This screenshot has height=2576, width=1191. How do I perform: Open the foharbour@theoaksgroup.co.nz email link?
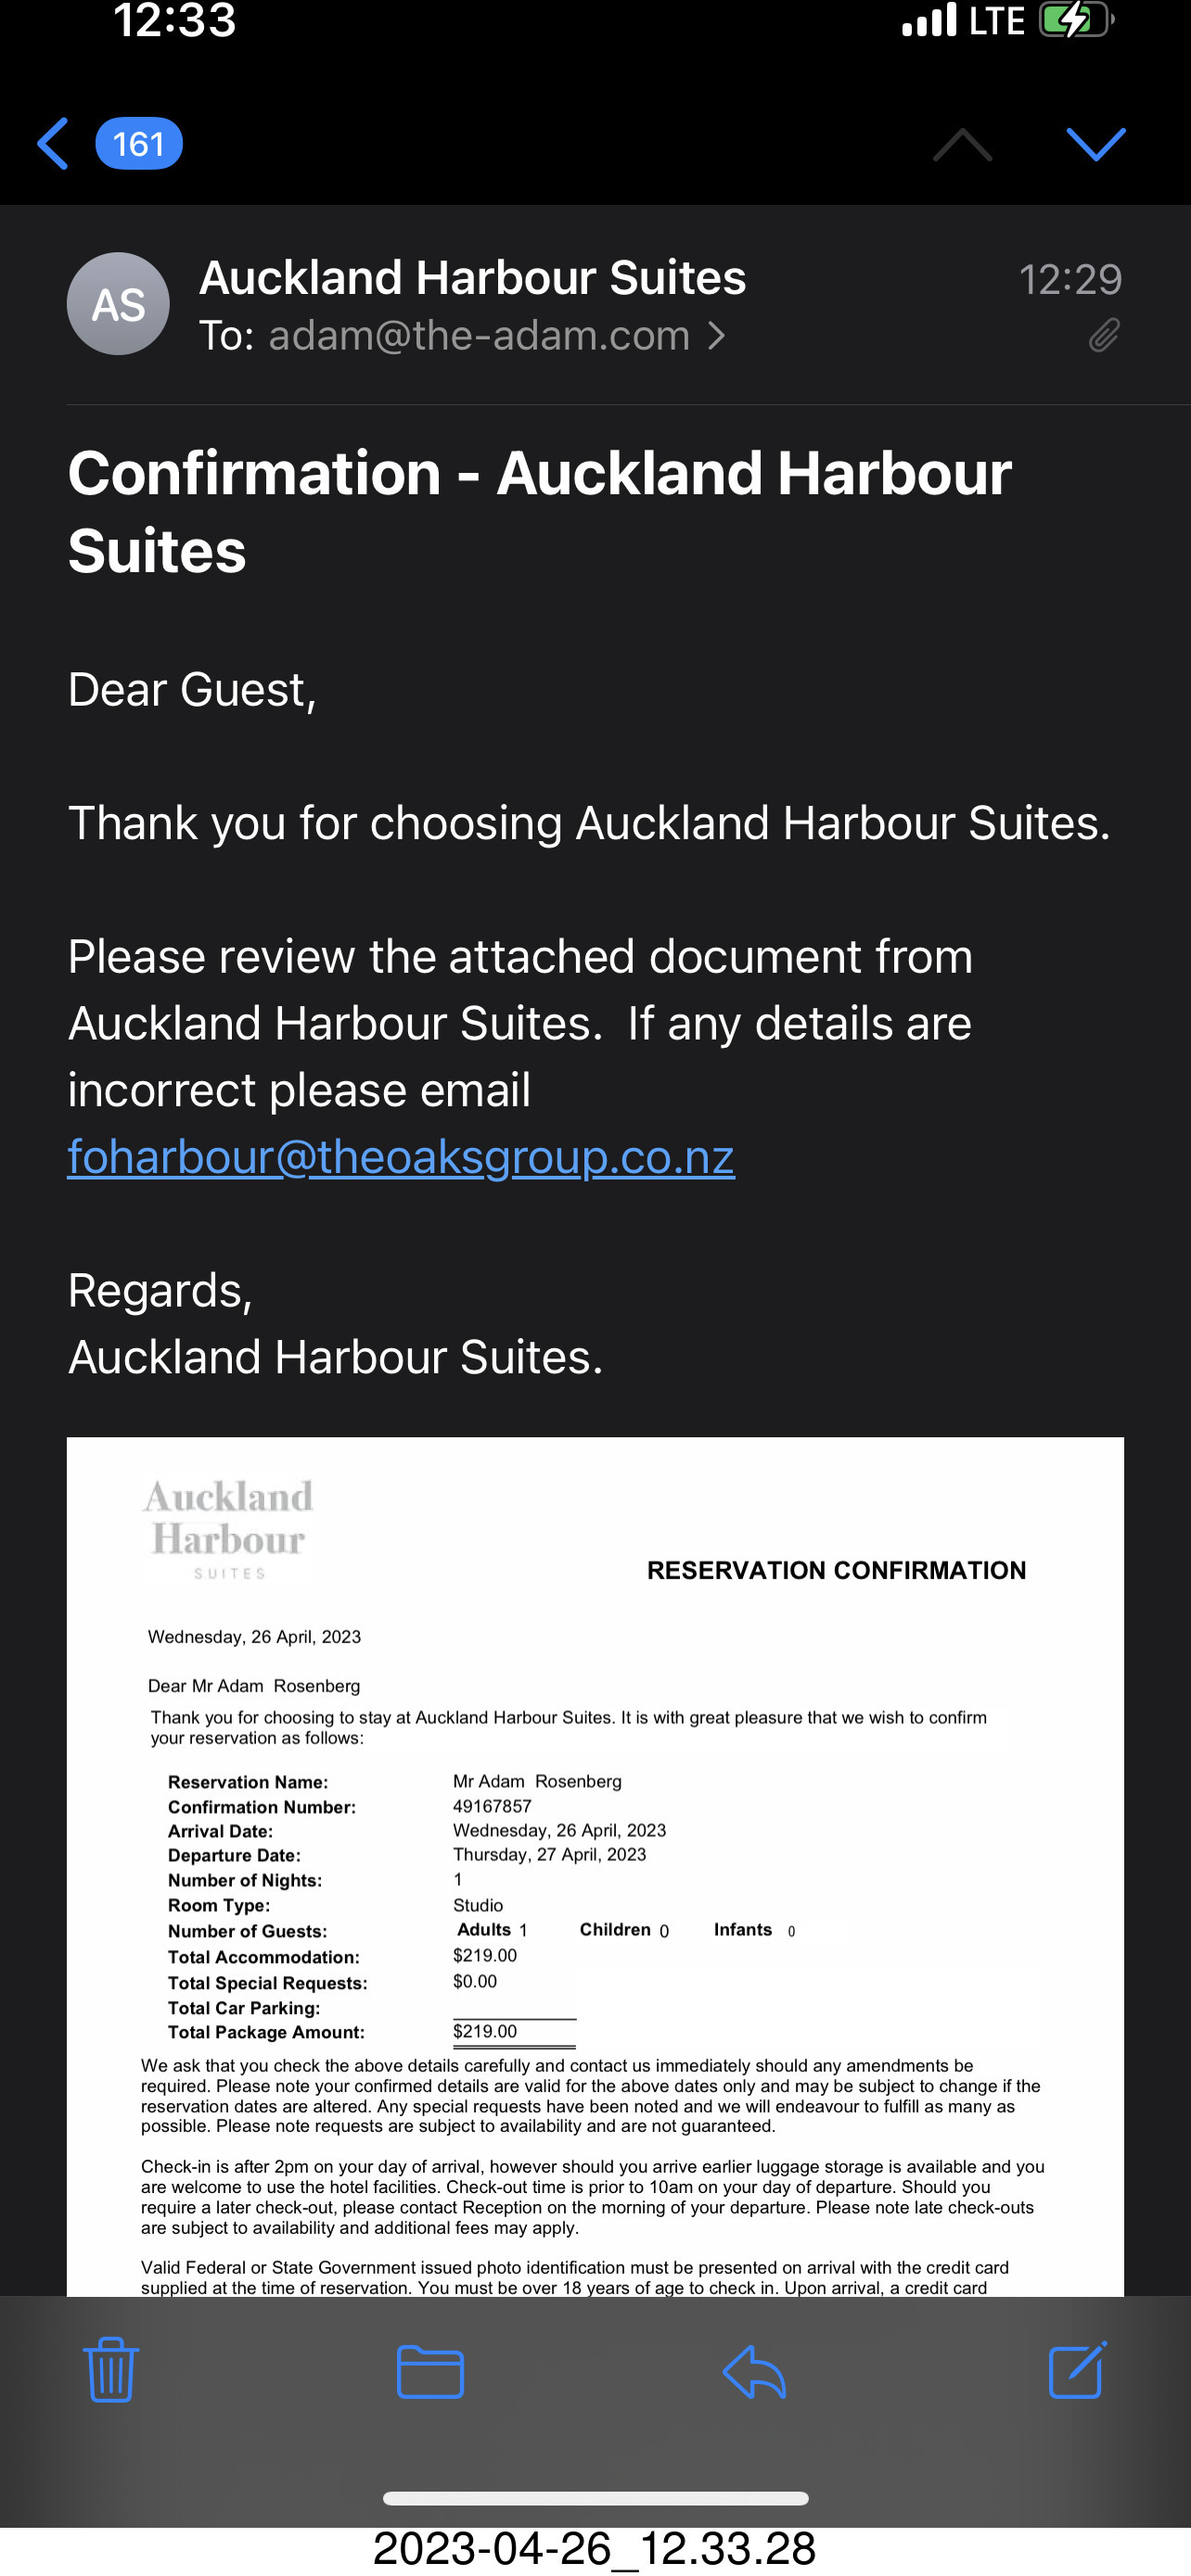(x=401, y=1157)
